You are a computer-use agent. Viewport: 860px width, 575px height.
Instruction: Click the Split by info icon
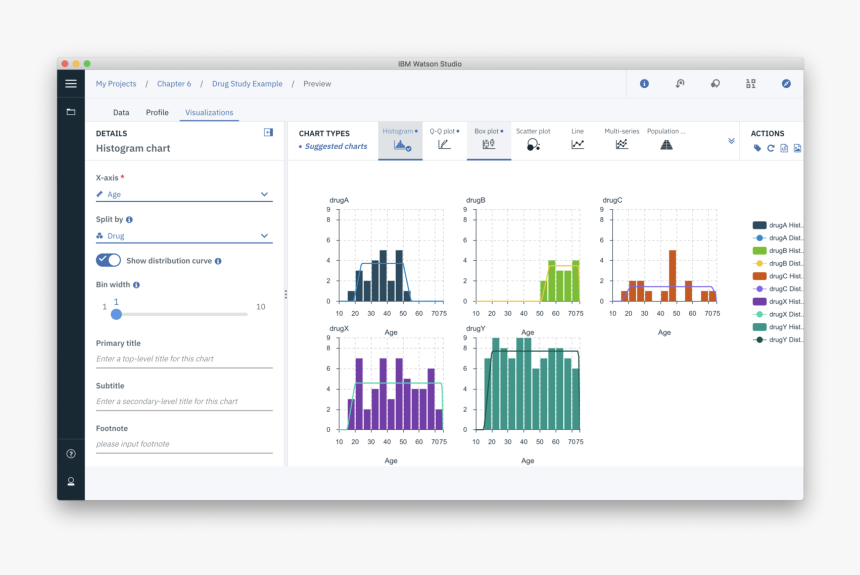[x=129, y=219]
